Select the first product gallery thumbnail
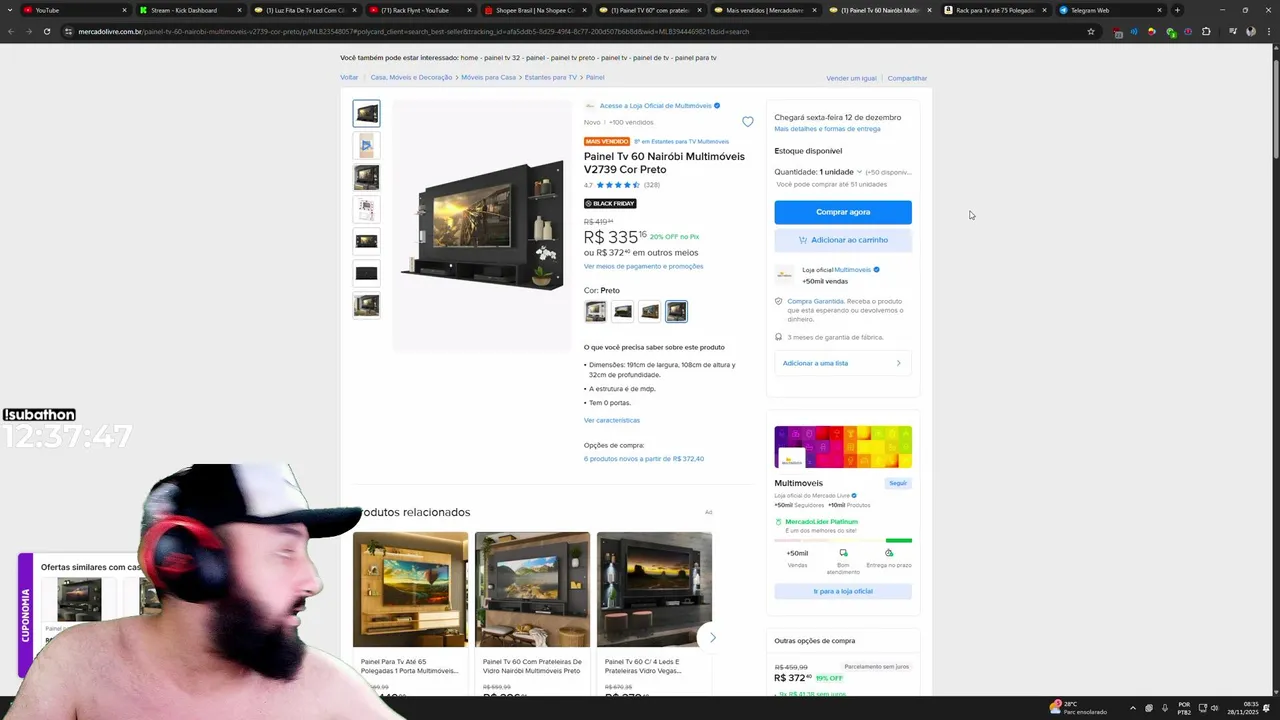1280x720 pixels. point(366,113)
